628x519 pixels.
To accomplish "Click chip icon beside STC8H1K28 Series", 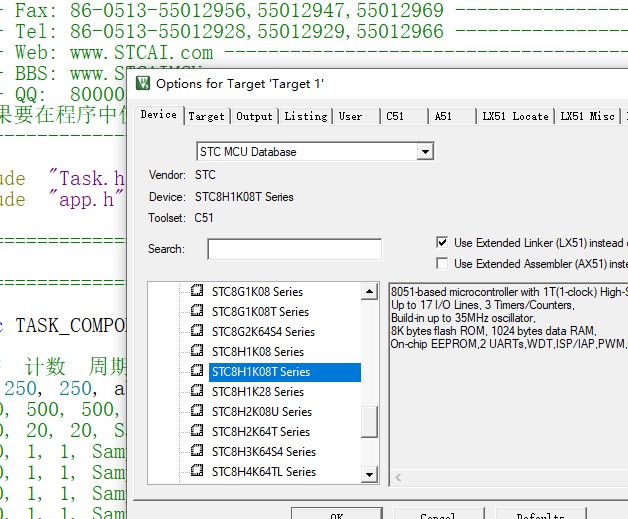I will click(x=197, y=390).
